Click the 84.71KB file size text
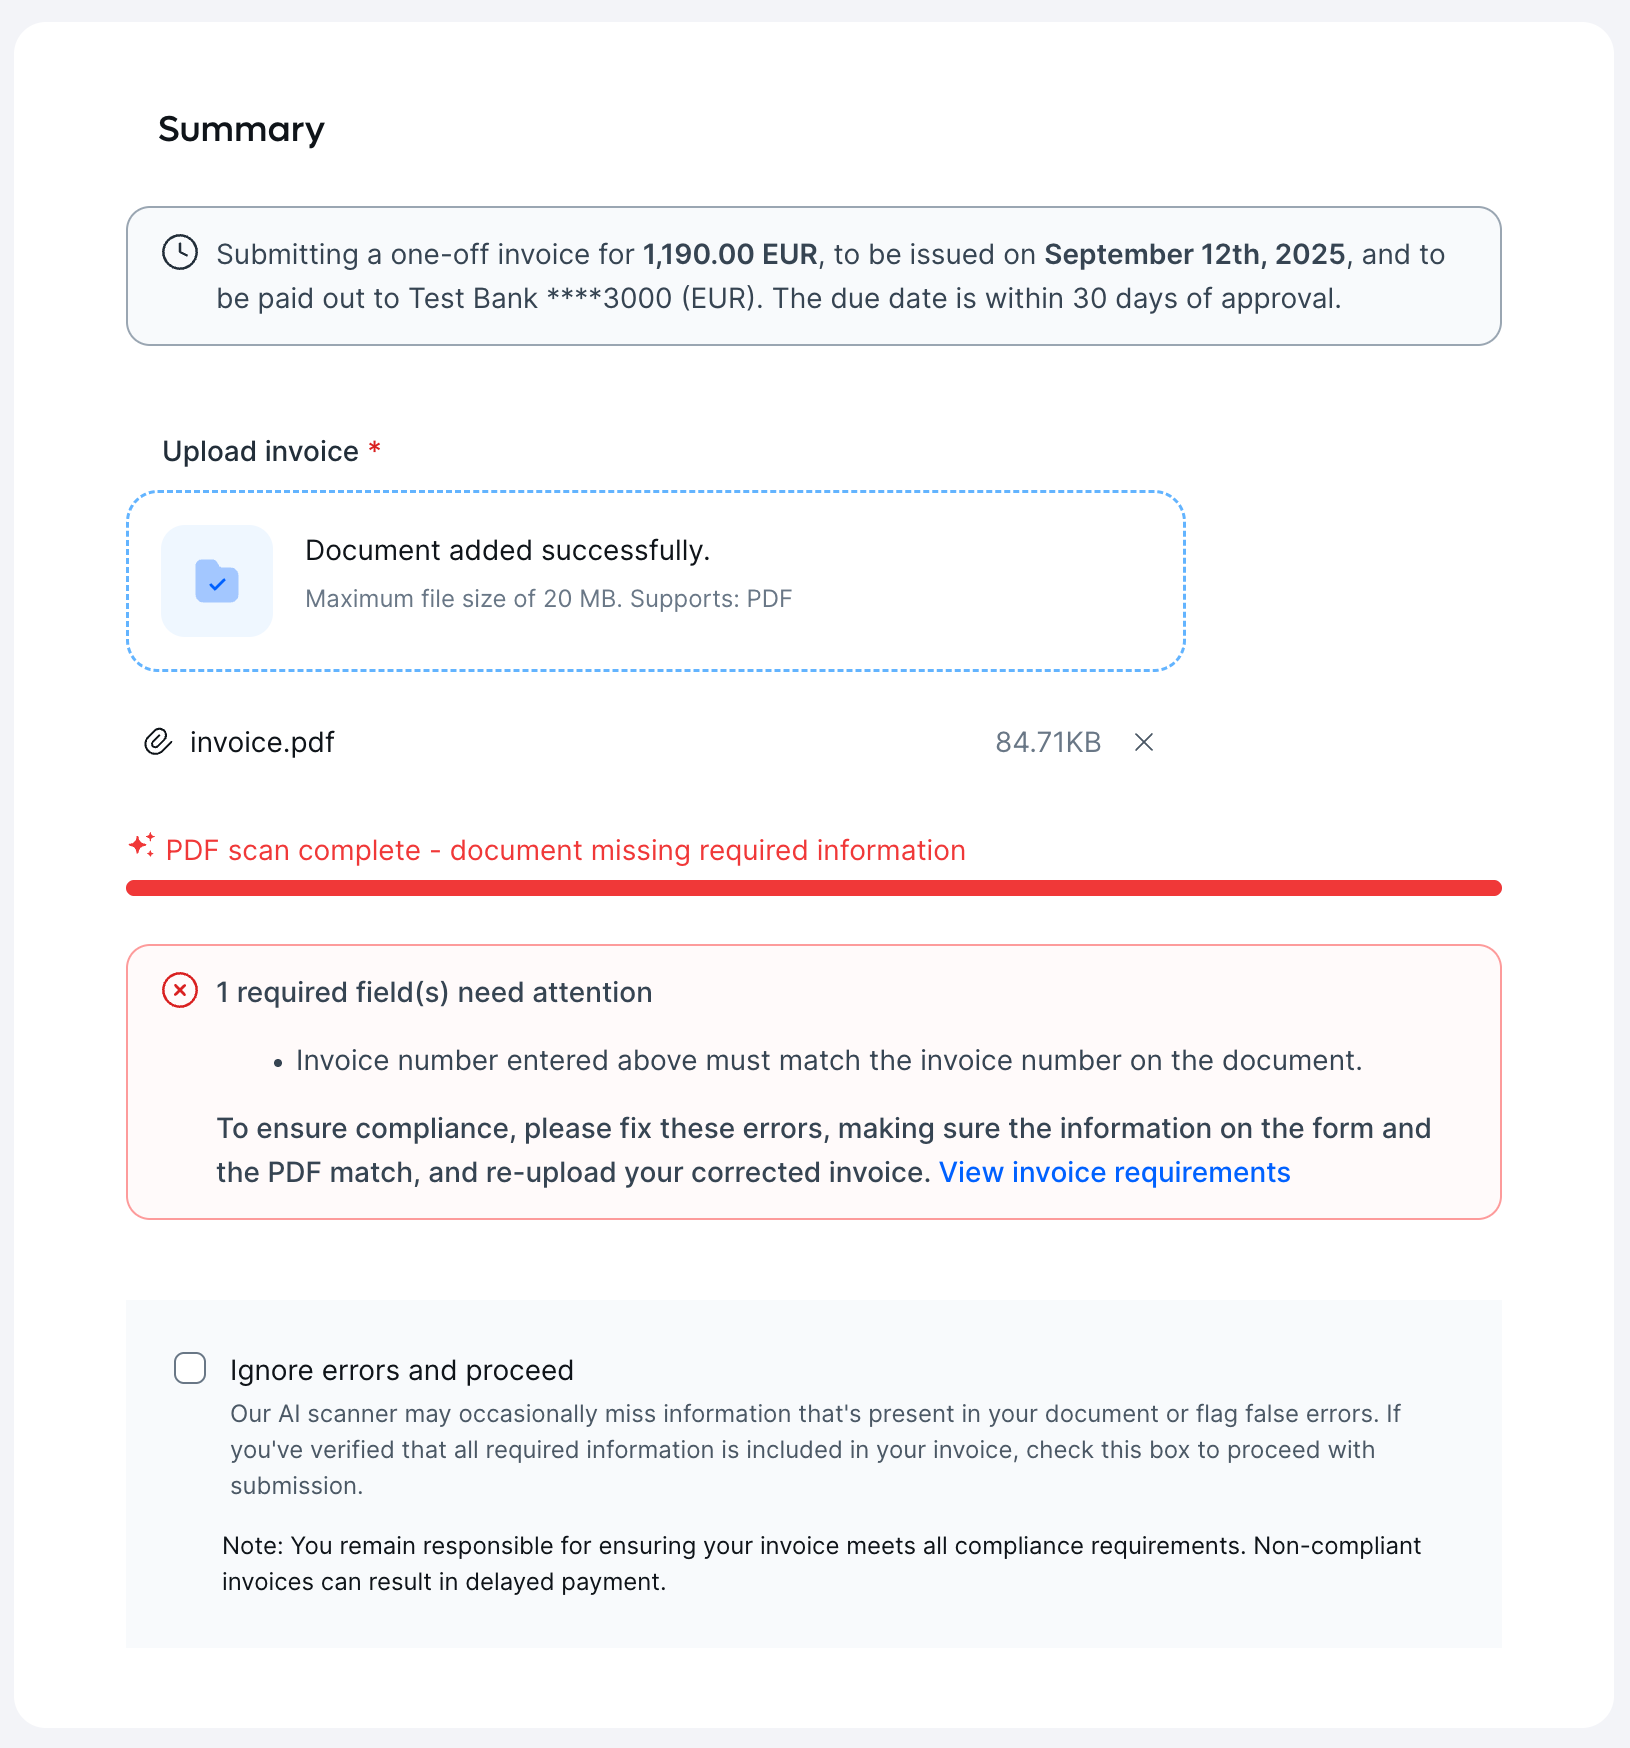The image size is (1630, 1748). click(x=1047, y=742)
